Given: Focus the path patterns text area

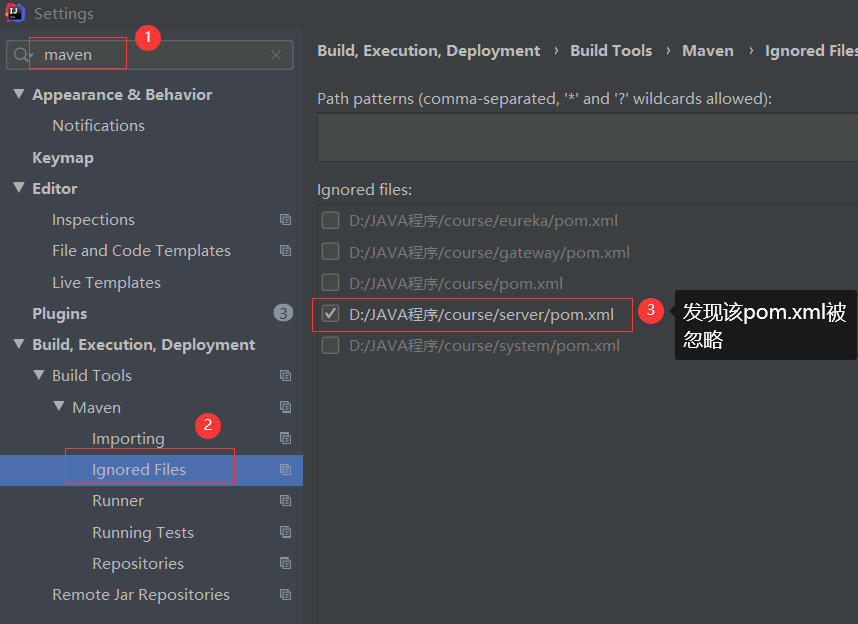Looking at the screenshot, I should (x=587, y=137).
